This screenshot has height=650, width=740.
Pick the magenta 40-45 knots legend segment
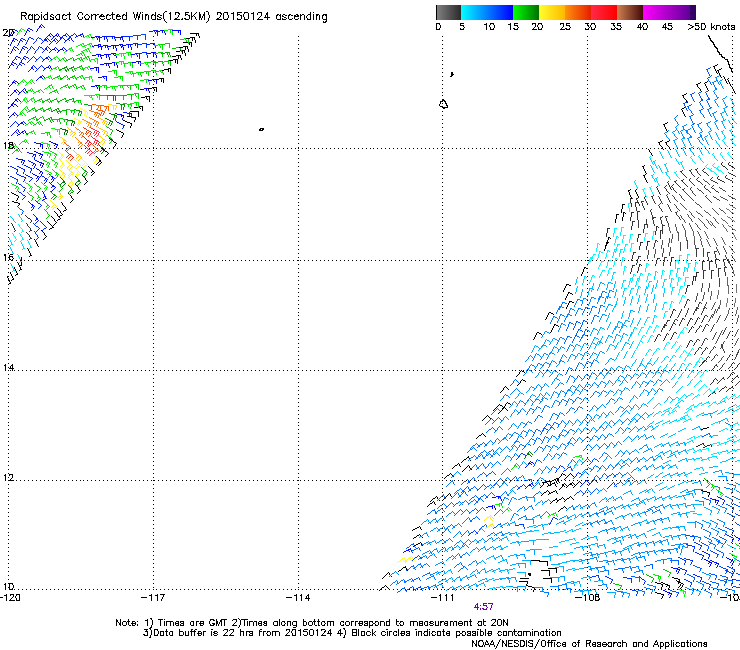[x=656, y=12]
